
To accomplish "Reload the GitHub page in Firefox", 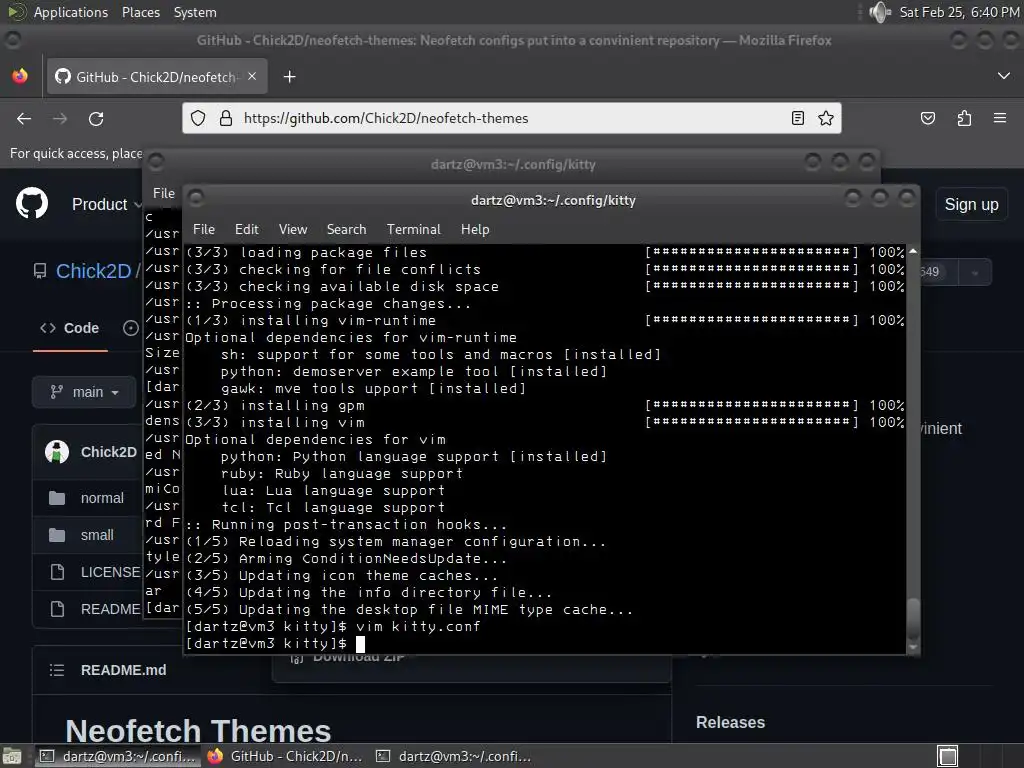I will (x=96, y=118).
